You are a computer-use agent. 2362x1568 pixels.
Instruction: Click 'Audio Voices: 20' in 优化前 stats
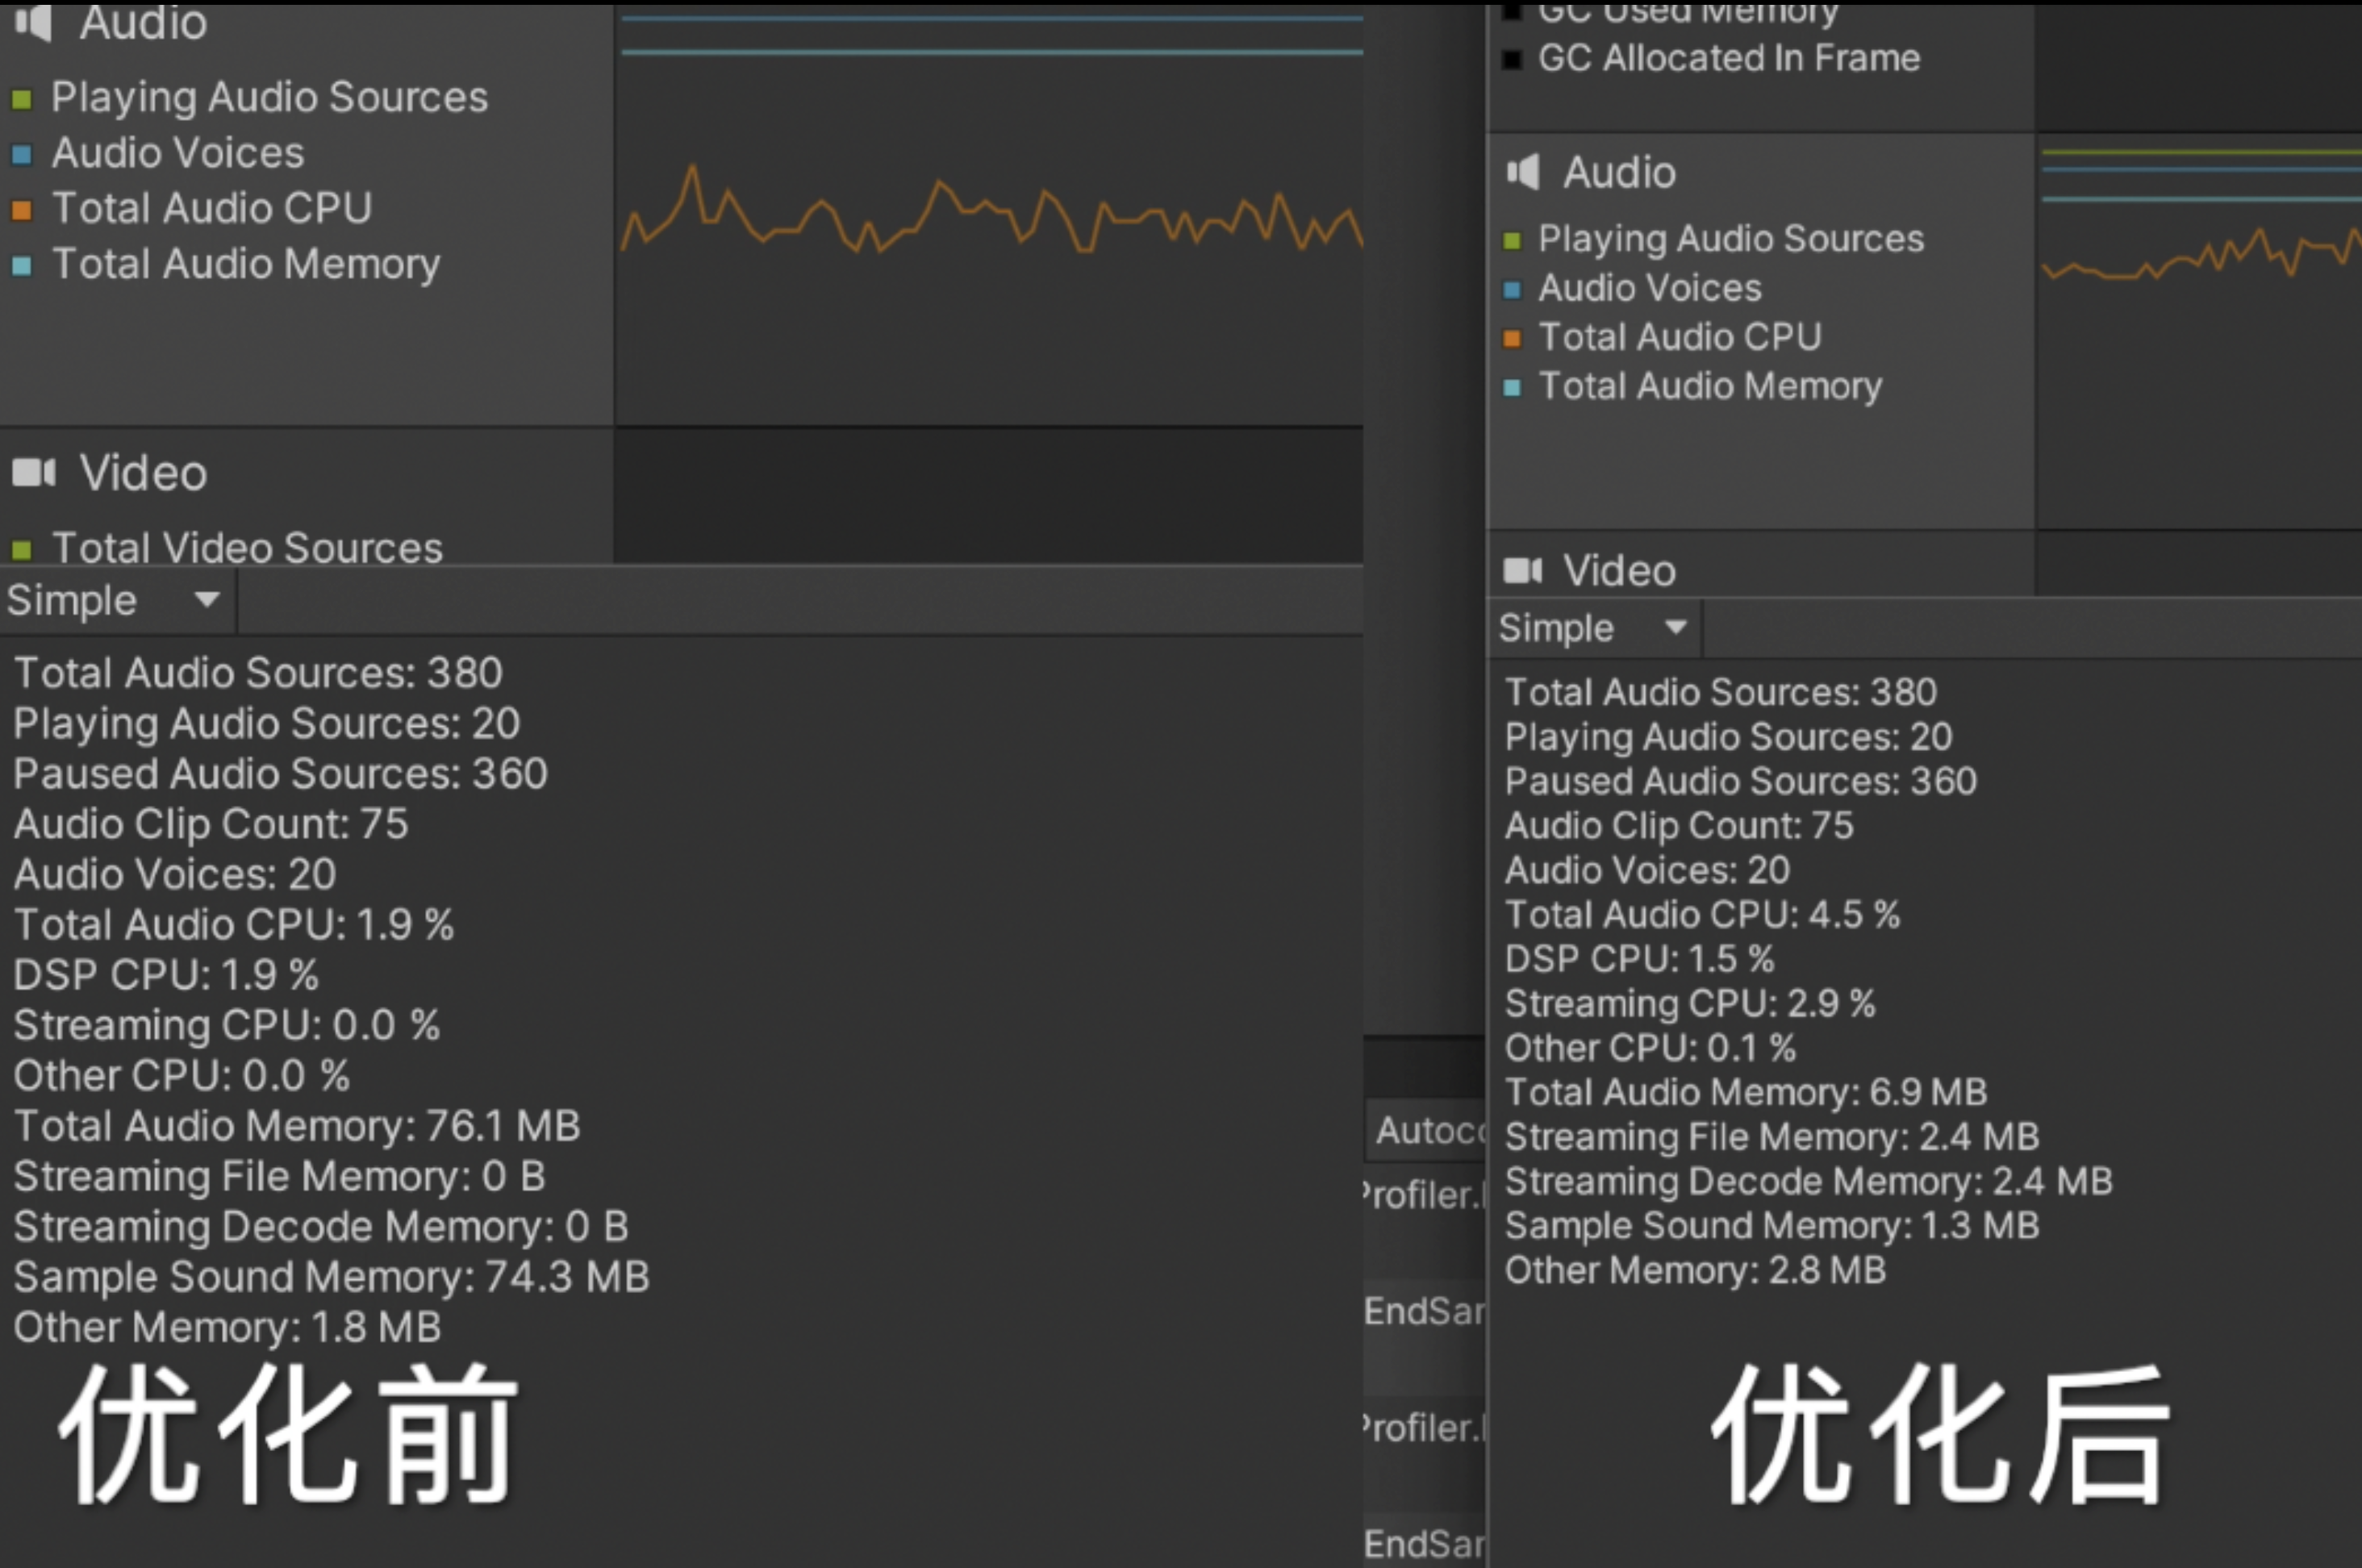pos(175,875)
